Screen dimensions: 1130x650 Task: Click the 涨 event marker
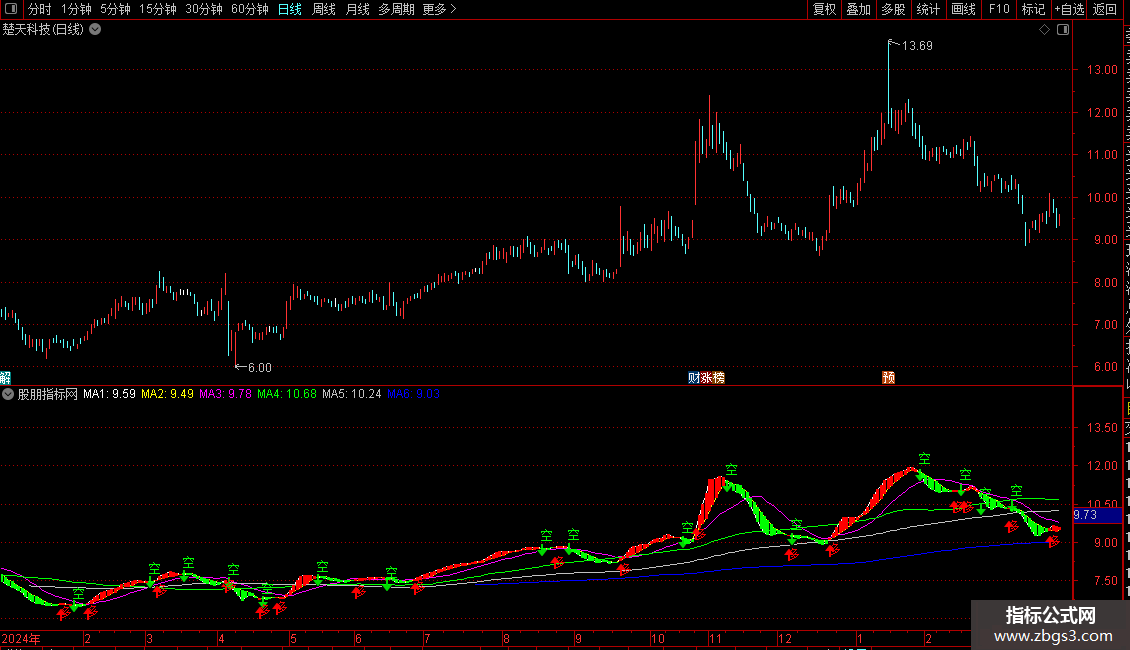click(706, 378)
